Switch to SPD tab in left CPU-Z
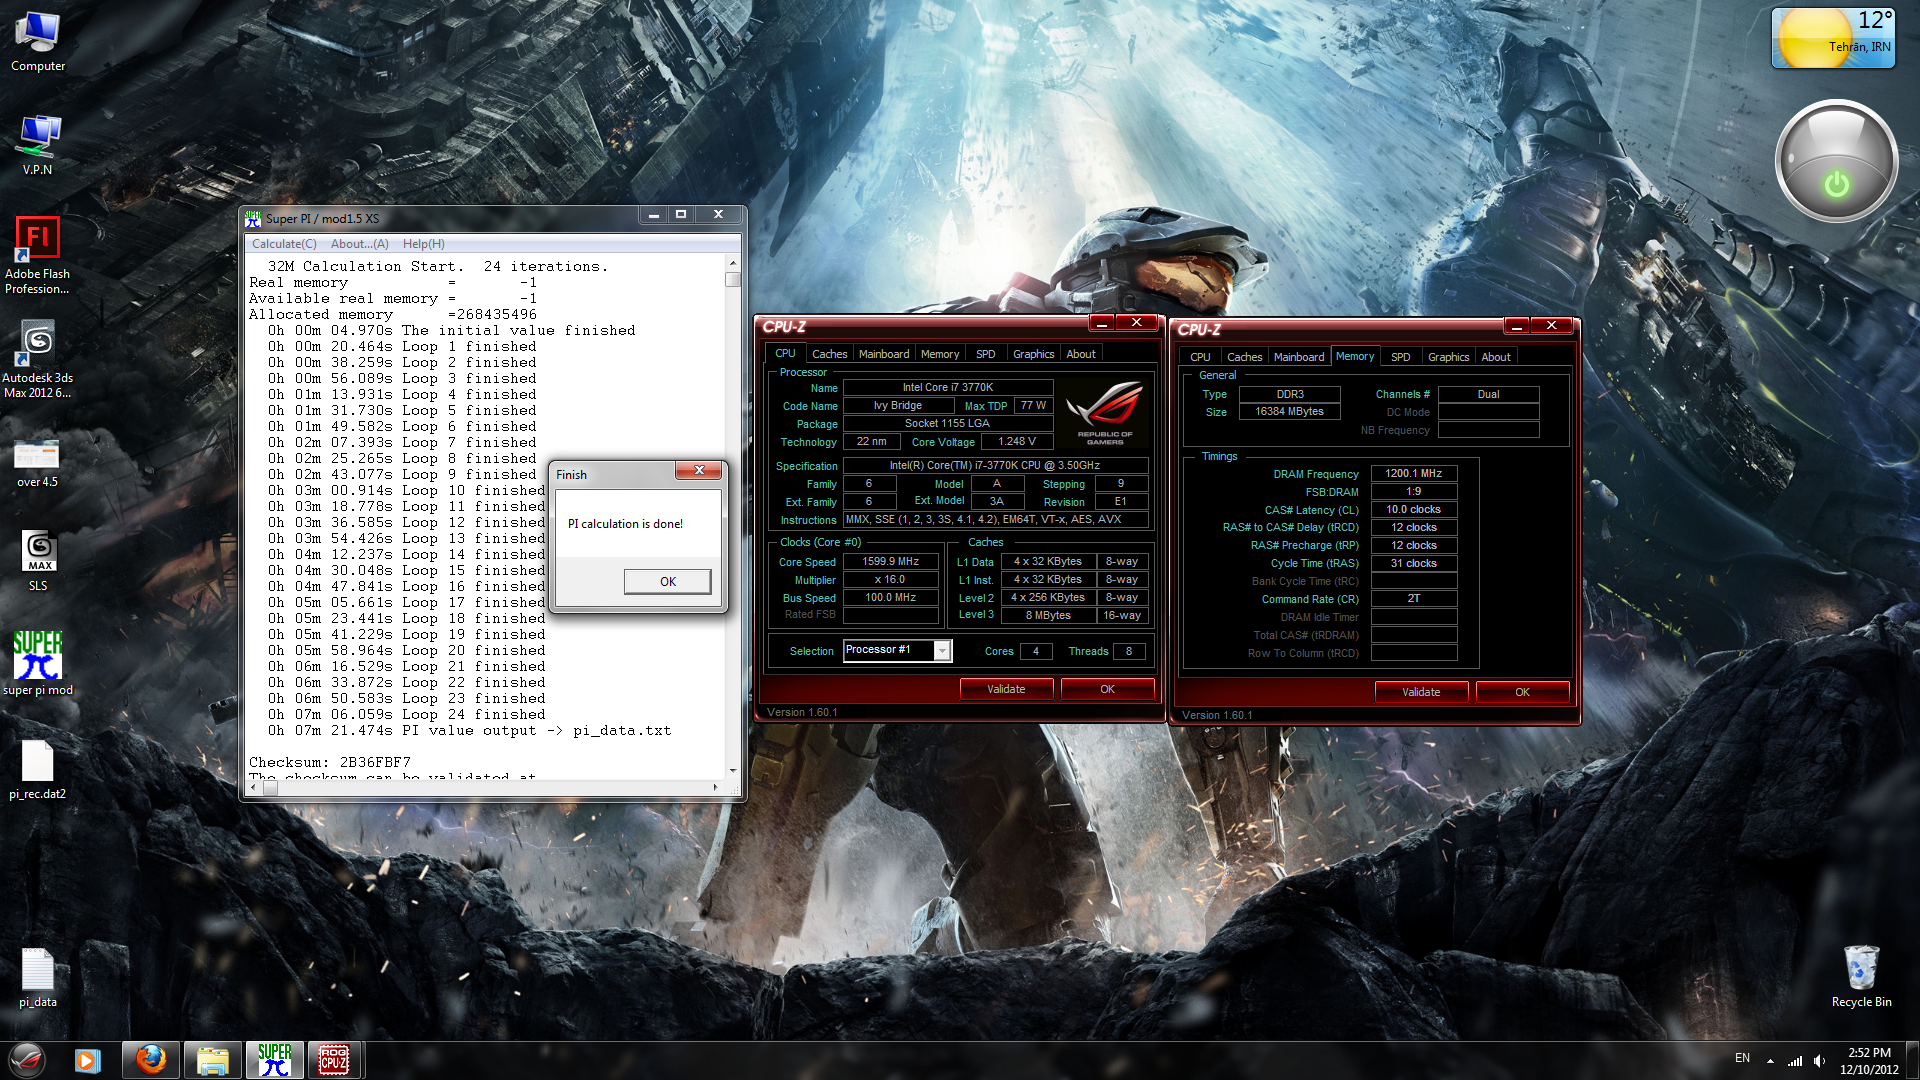This screenshot has width=1920, height=1080. (986, 354)
